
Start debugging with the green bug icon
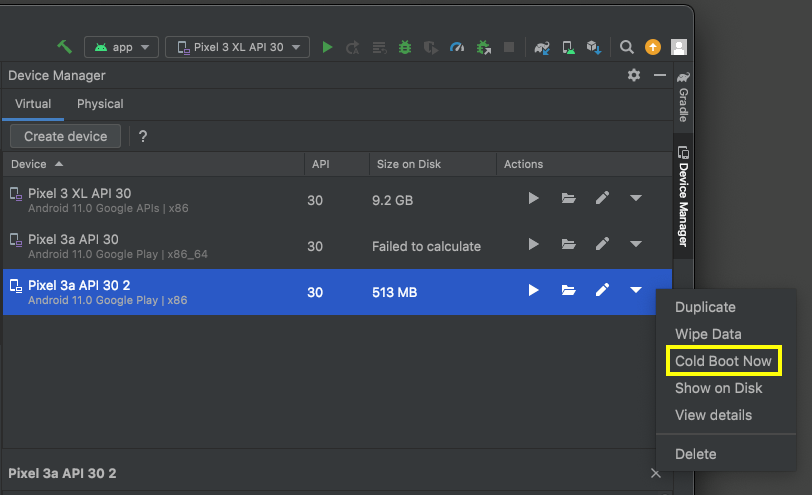[404, 47]
